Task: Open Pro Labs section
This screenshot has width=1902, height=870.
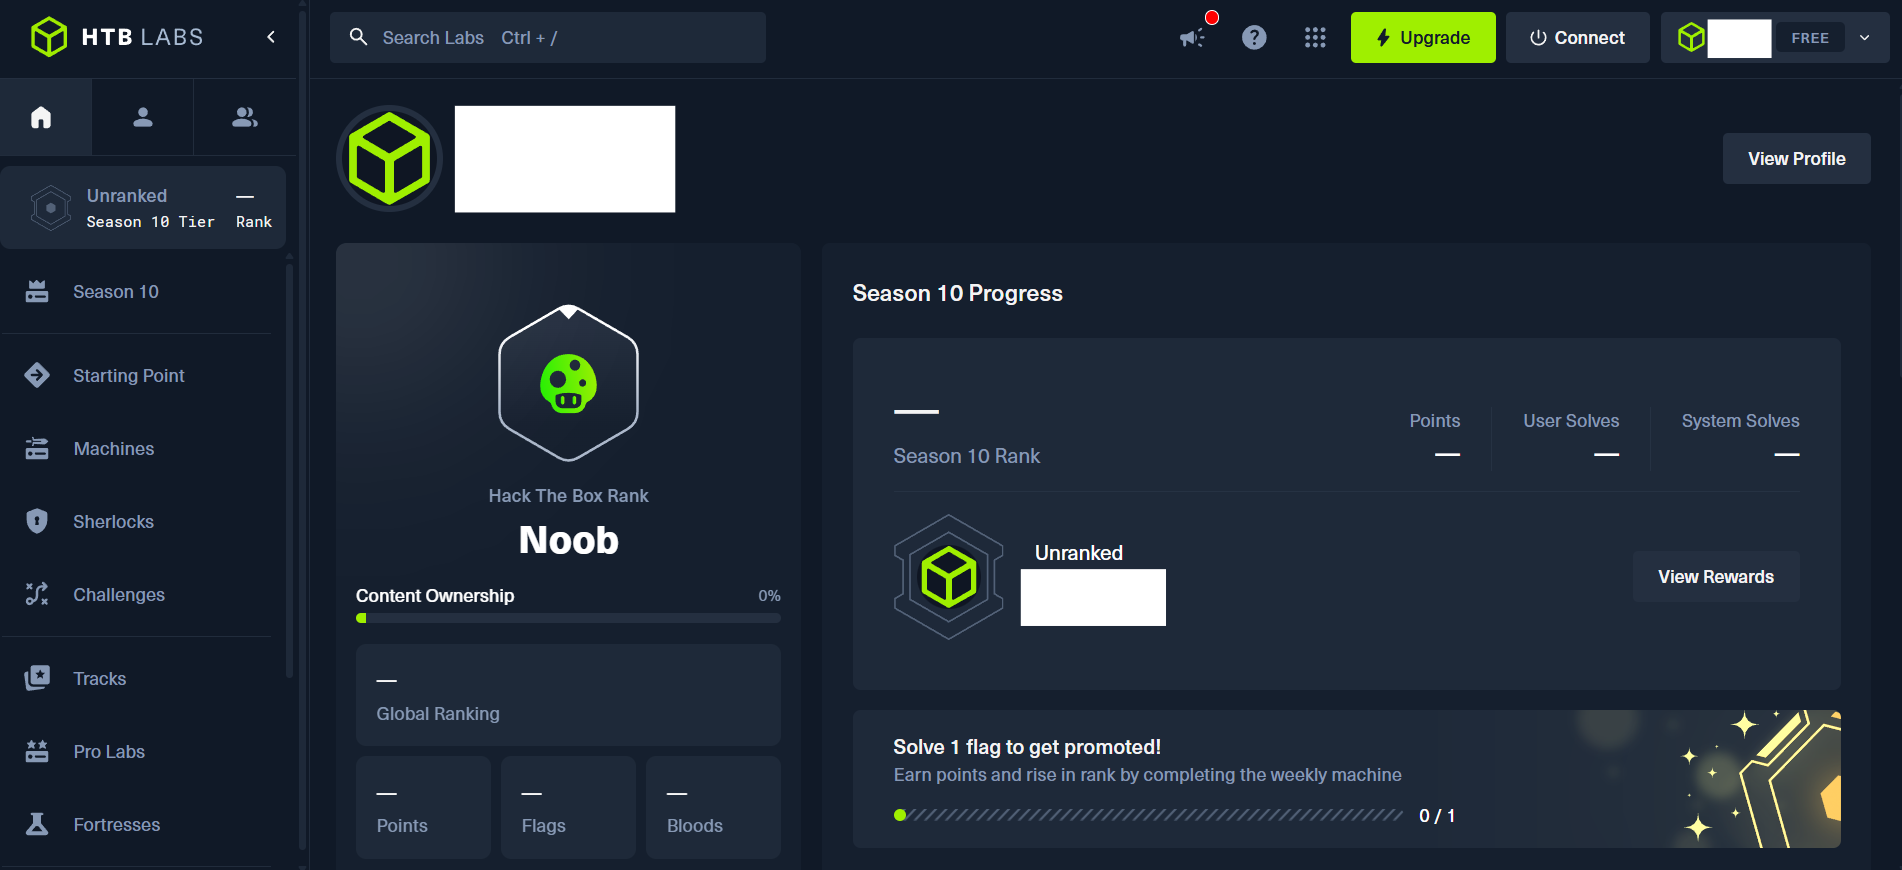Action: 109,752
